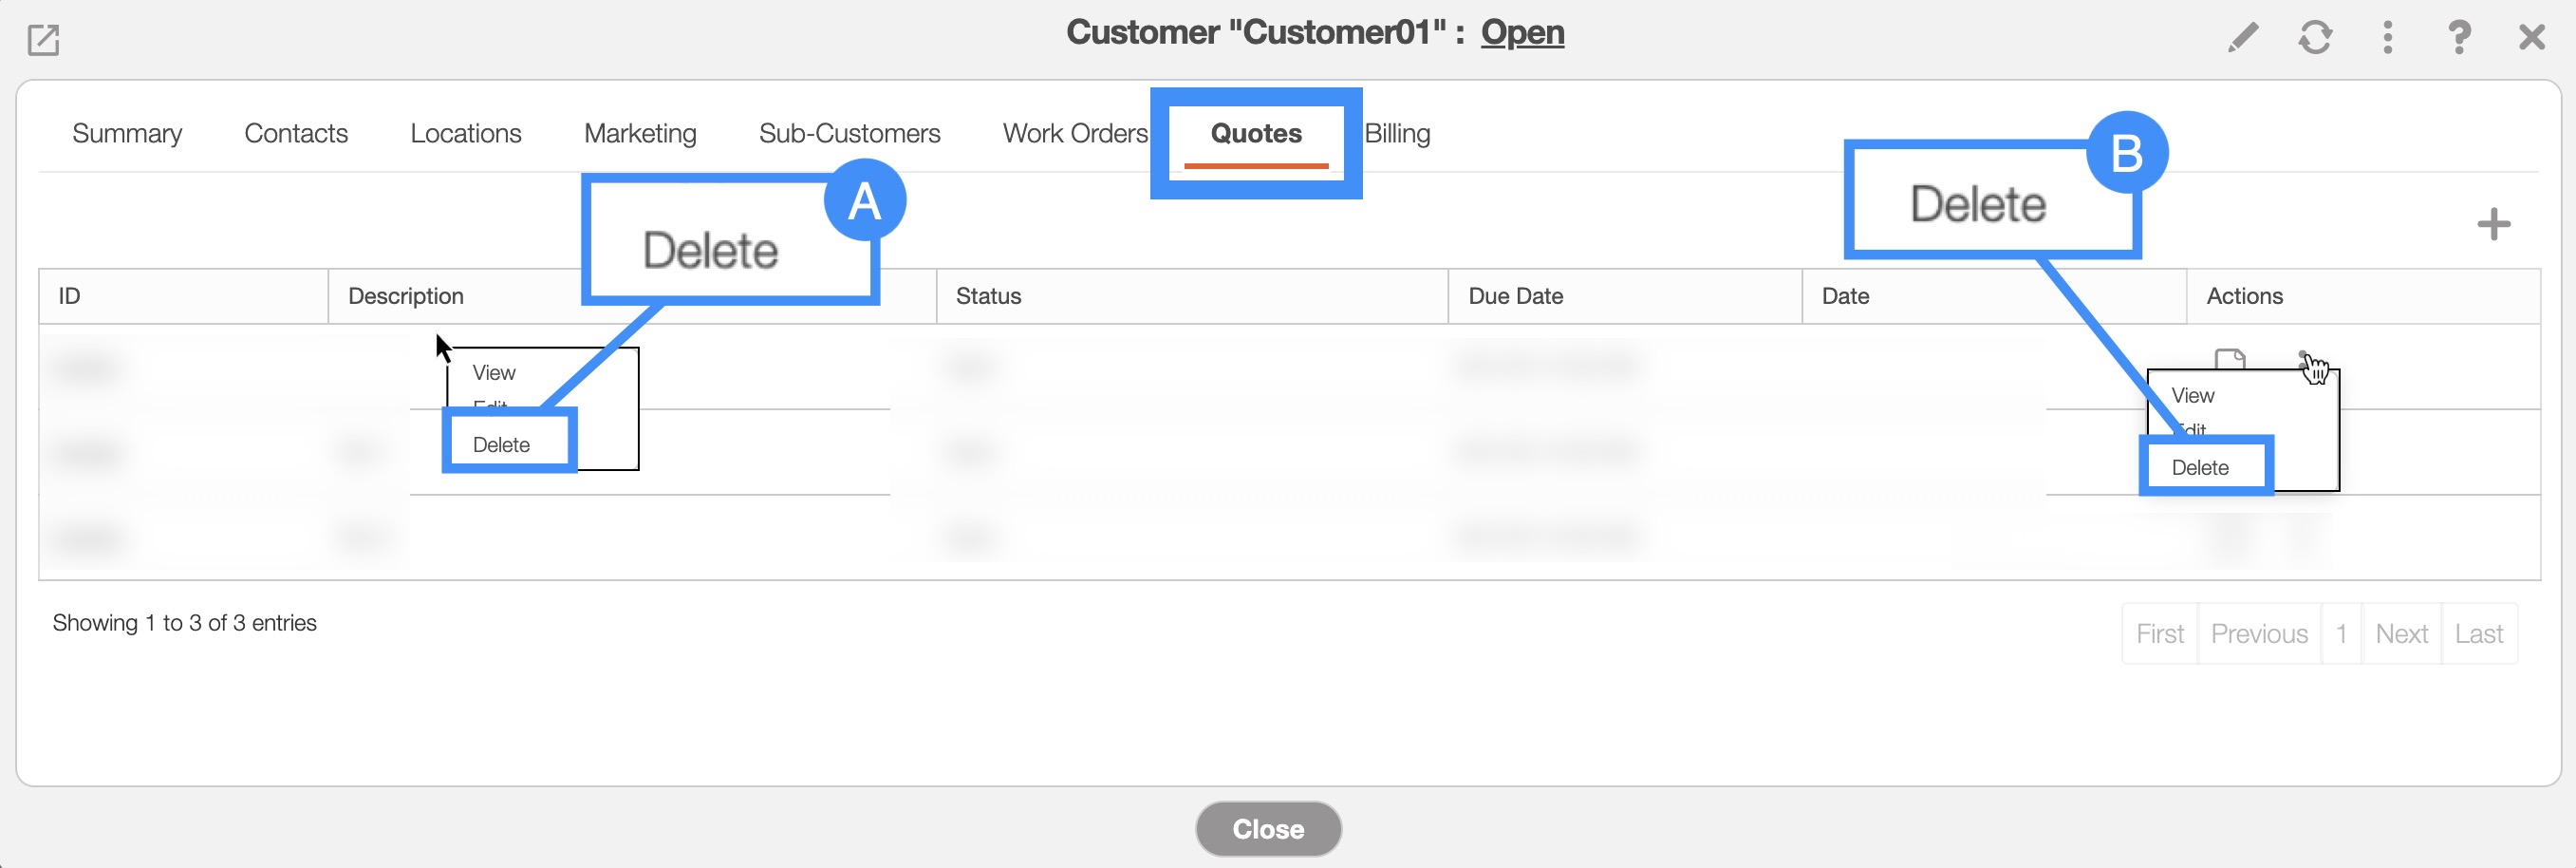Select the Billing tab
The image size is (2576, 868).
1397,133
